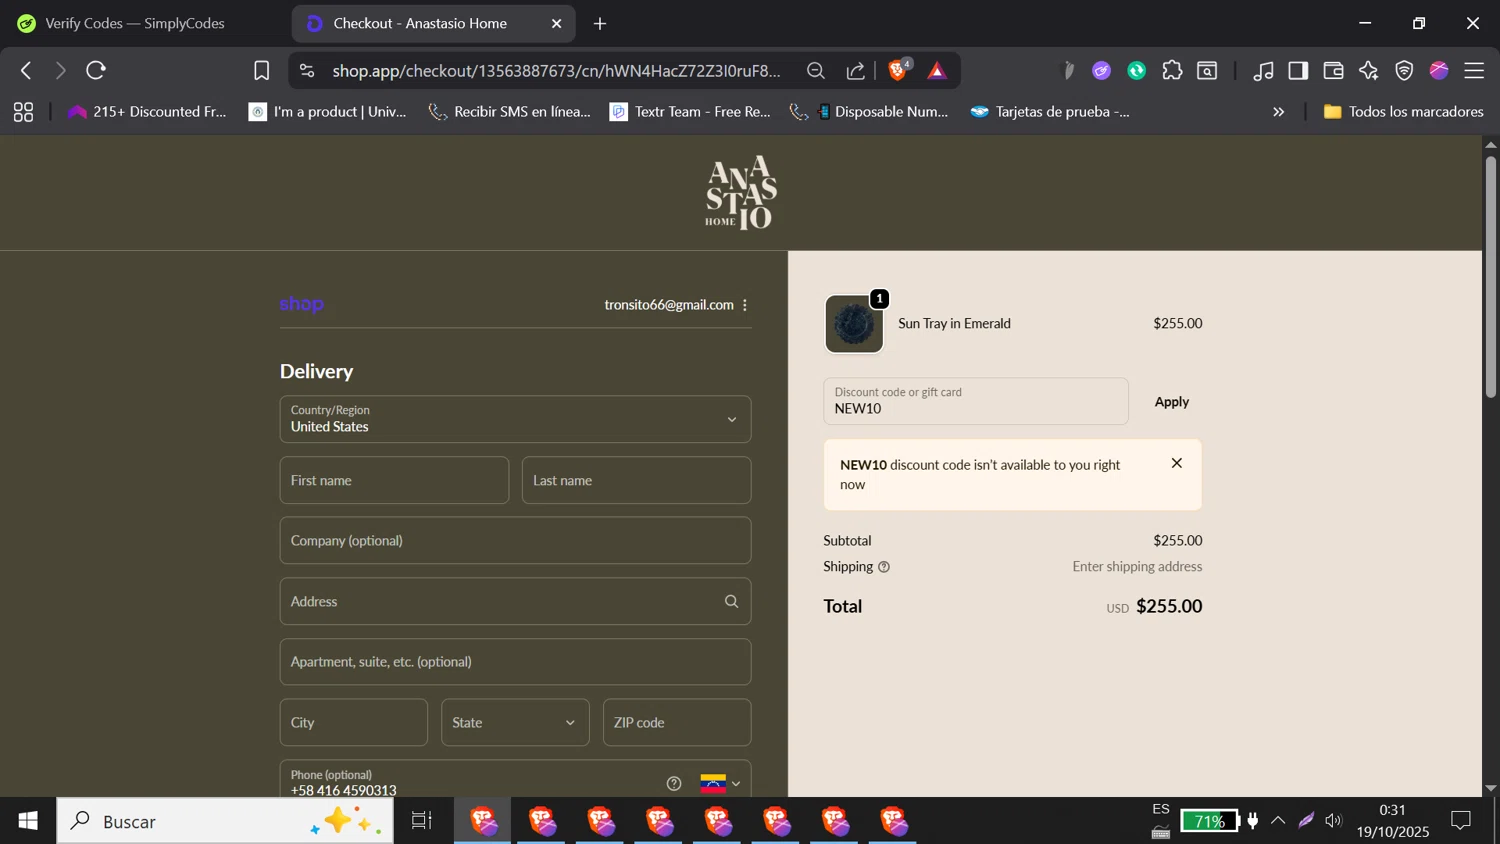
Task: Open the browser hamburger menu
Action: (1474, 70)
